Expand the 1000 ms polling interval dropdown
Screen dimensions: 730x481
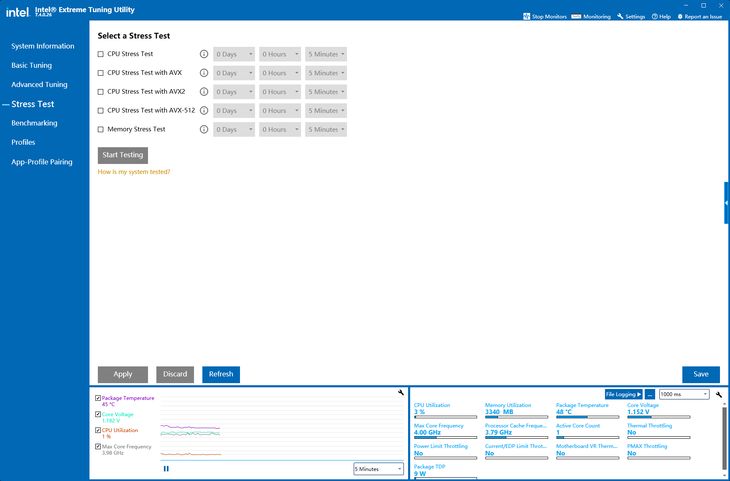click(x=684, y=394)
